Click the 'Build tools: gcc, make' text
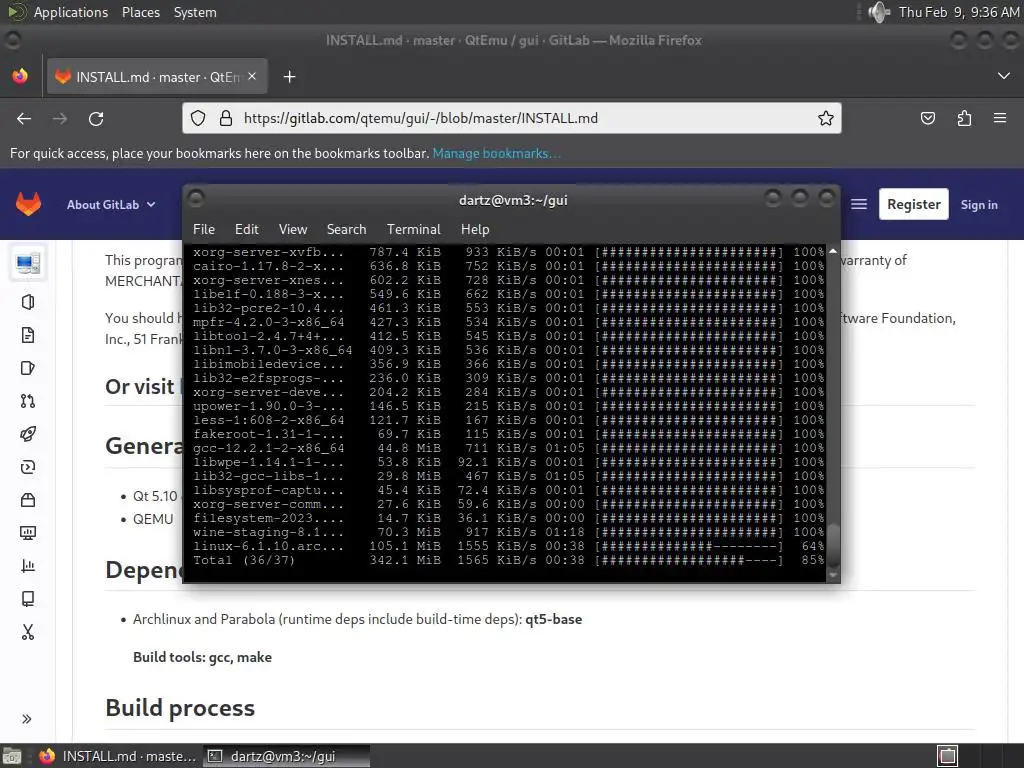This screenshot has height=768, width=1024. click(x=202, y=657)
